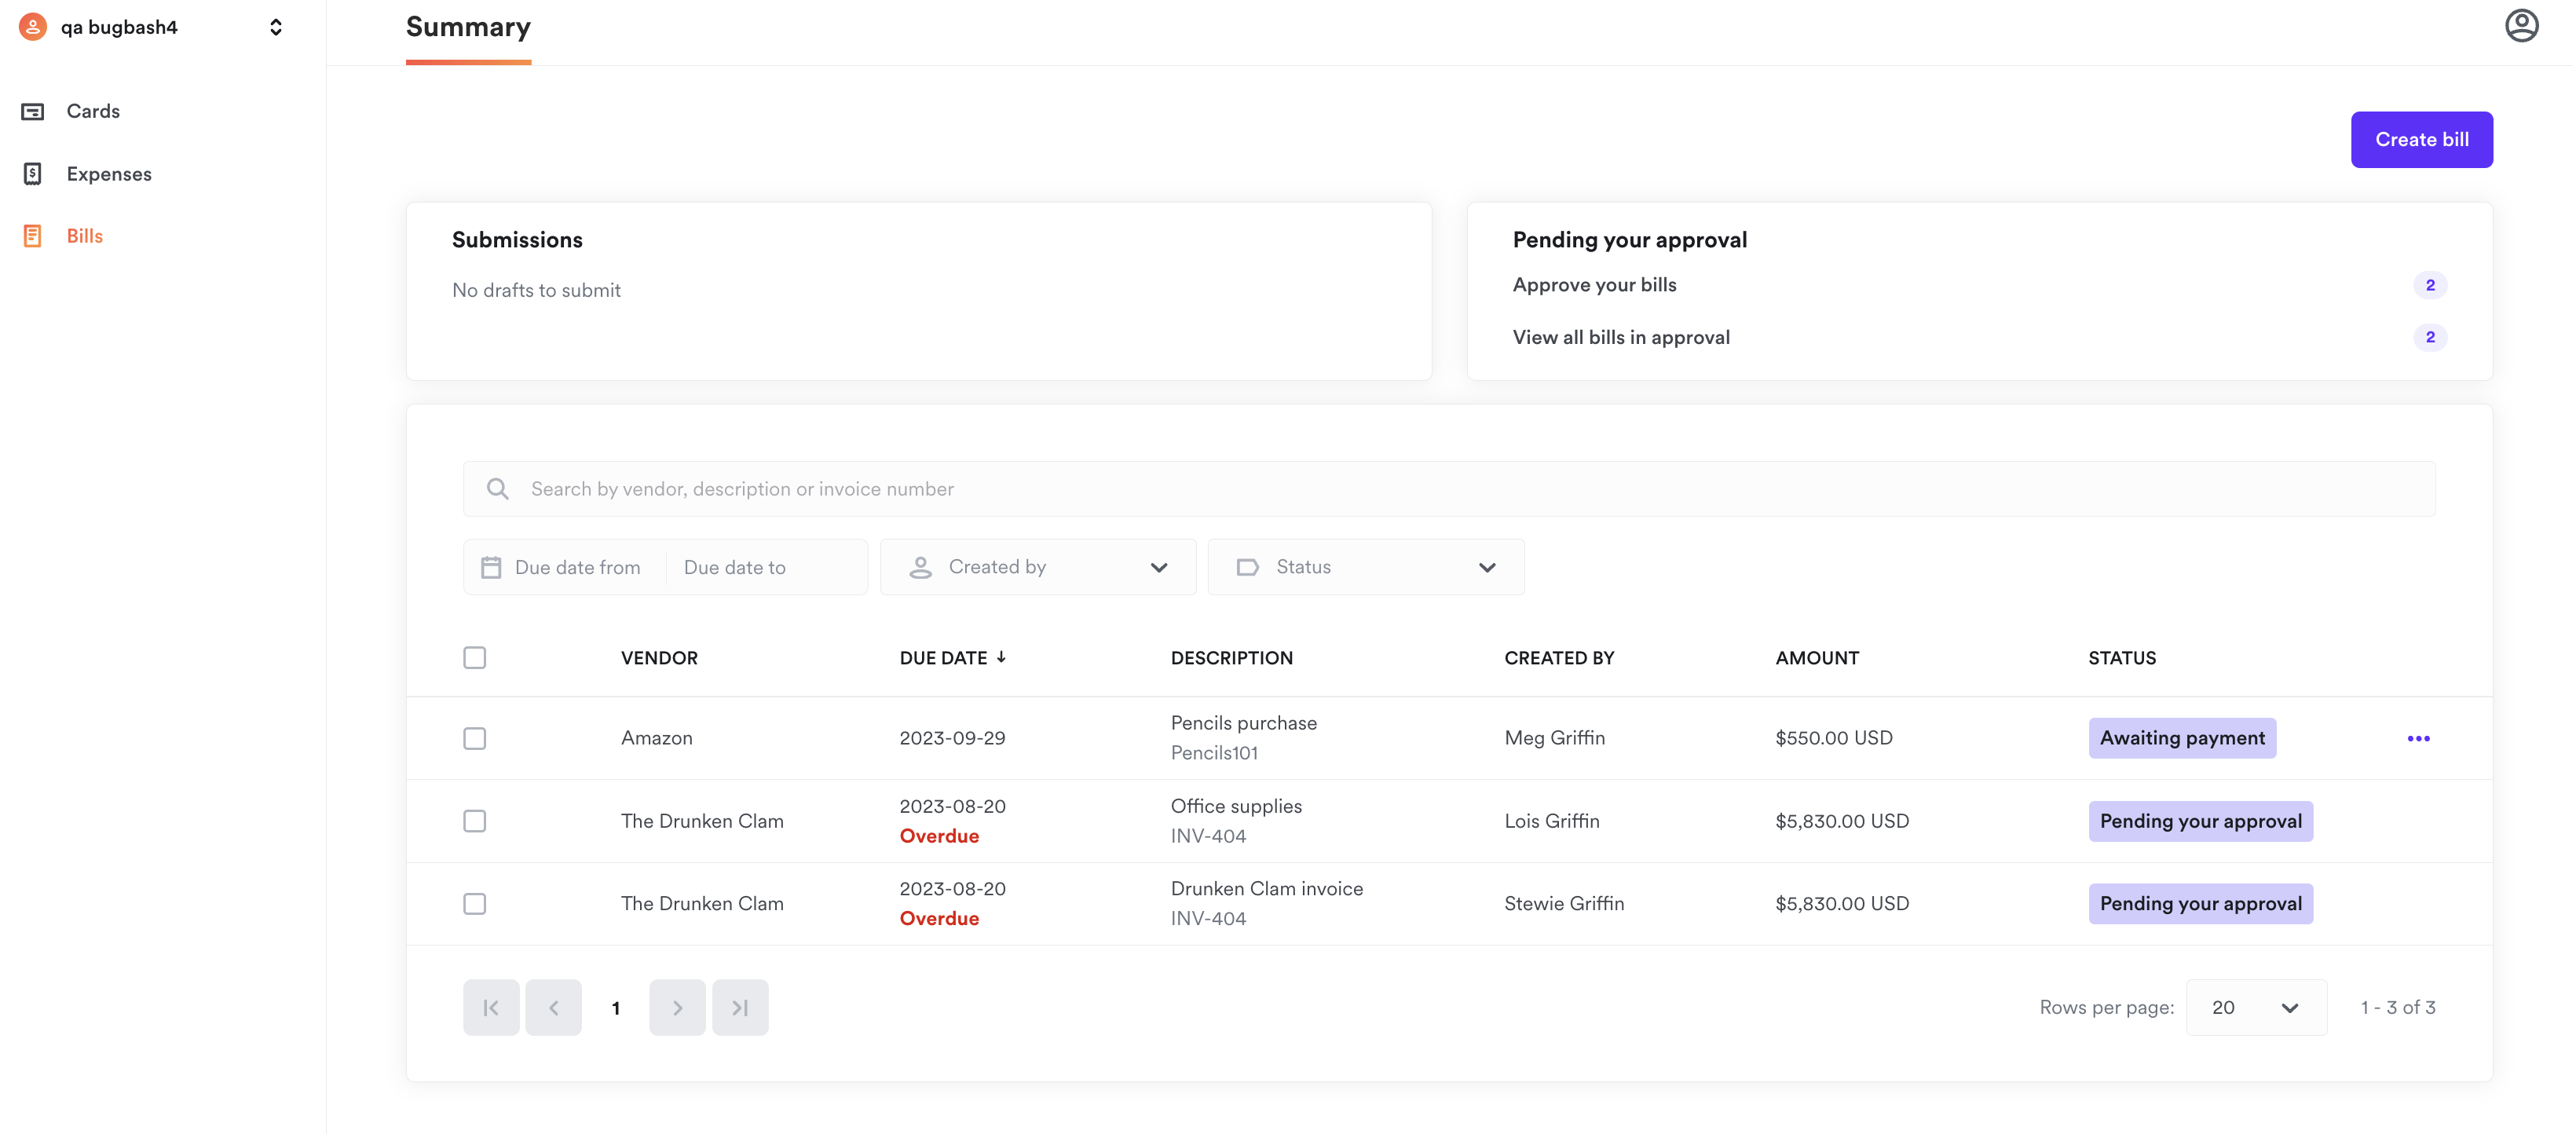The height and width of the screenshot is (1134, 2576).
Task: Click the three-dot menu on the Amazon row
Action: 2417,738
